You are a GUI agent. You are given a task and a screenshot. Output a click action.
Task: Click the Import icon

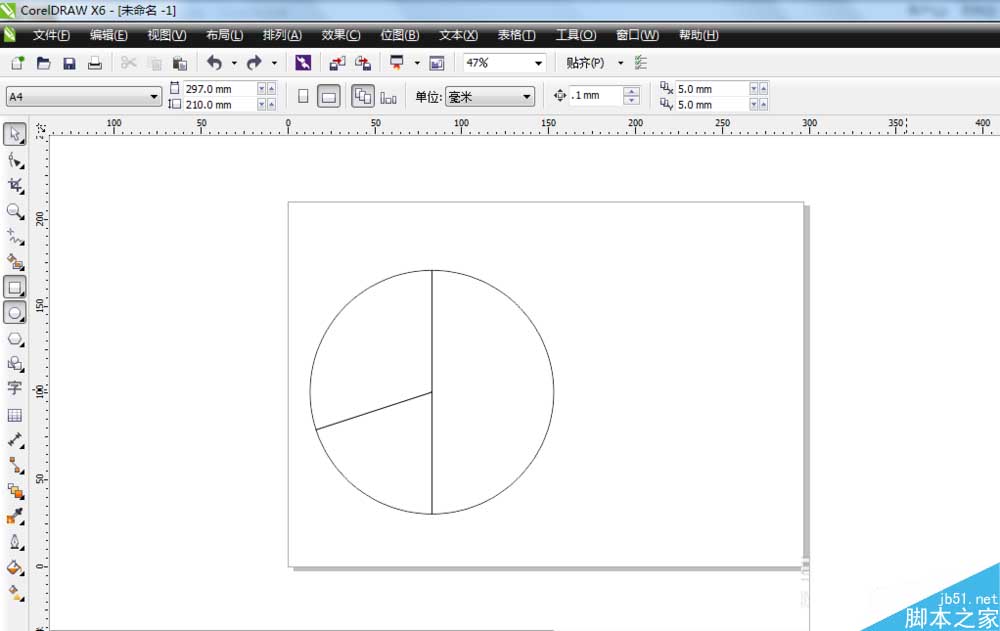click(x=337, y=63)
